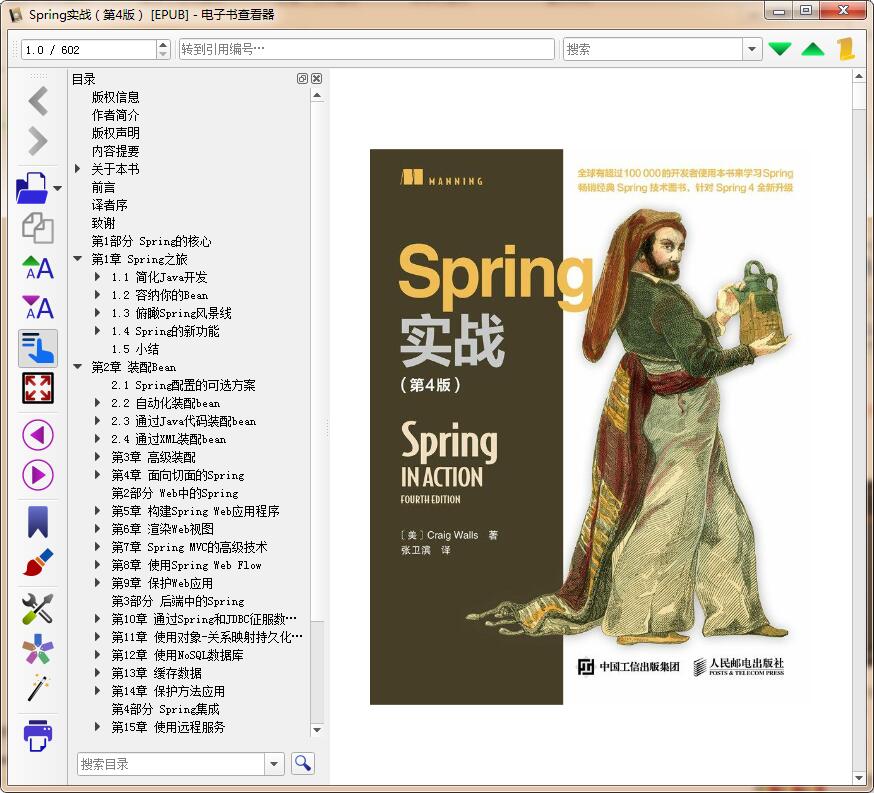Open 版权信息 in the contents
Image resolution: width=874 pixels, height=793 pixels.
pyautogui.click(x=115, y=97)
